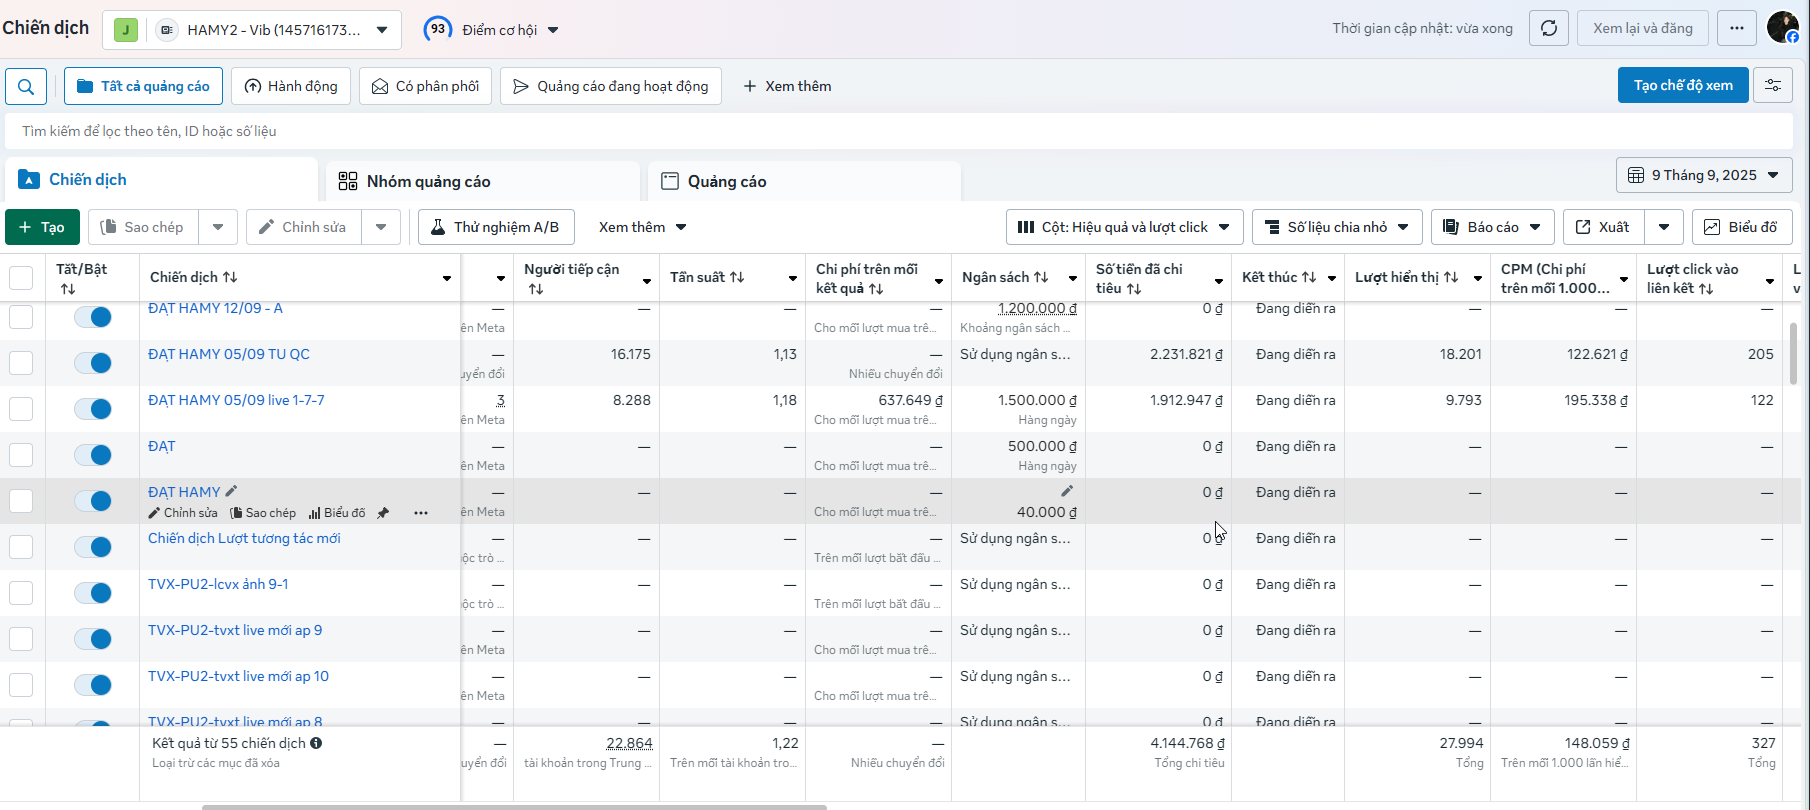
Task: Click the green Tạo button
Action: pyautogui.click(x=42, y=227)
